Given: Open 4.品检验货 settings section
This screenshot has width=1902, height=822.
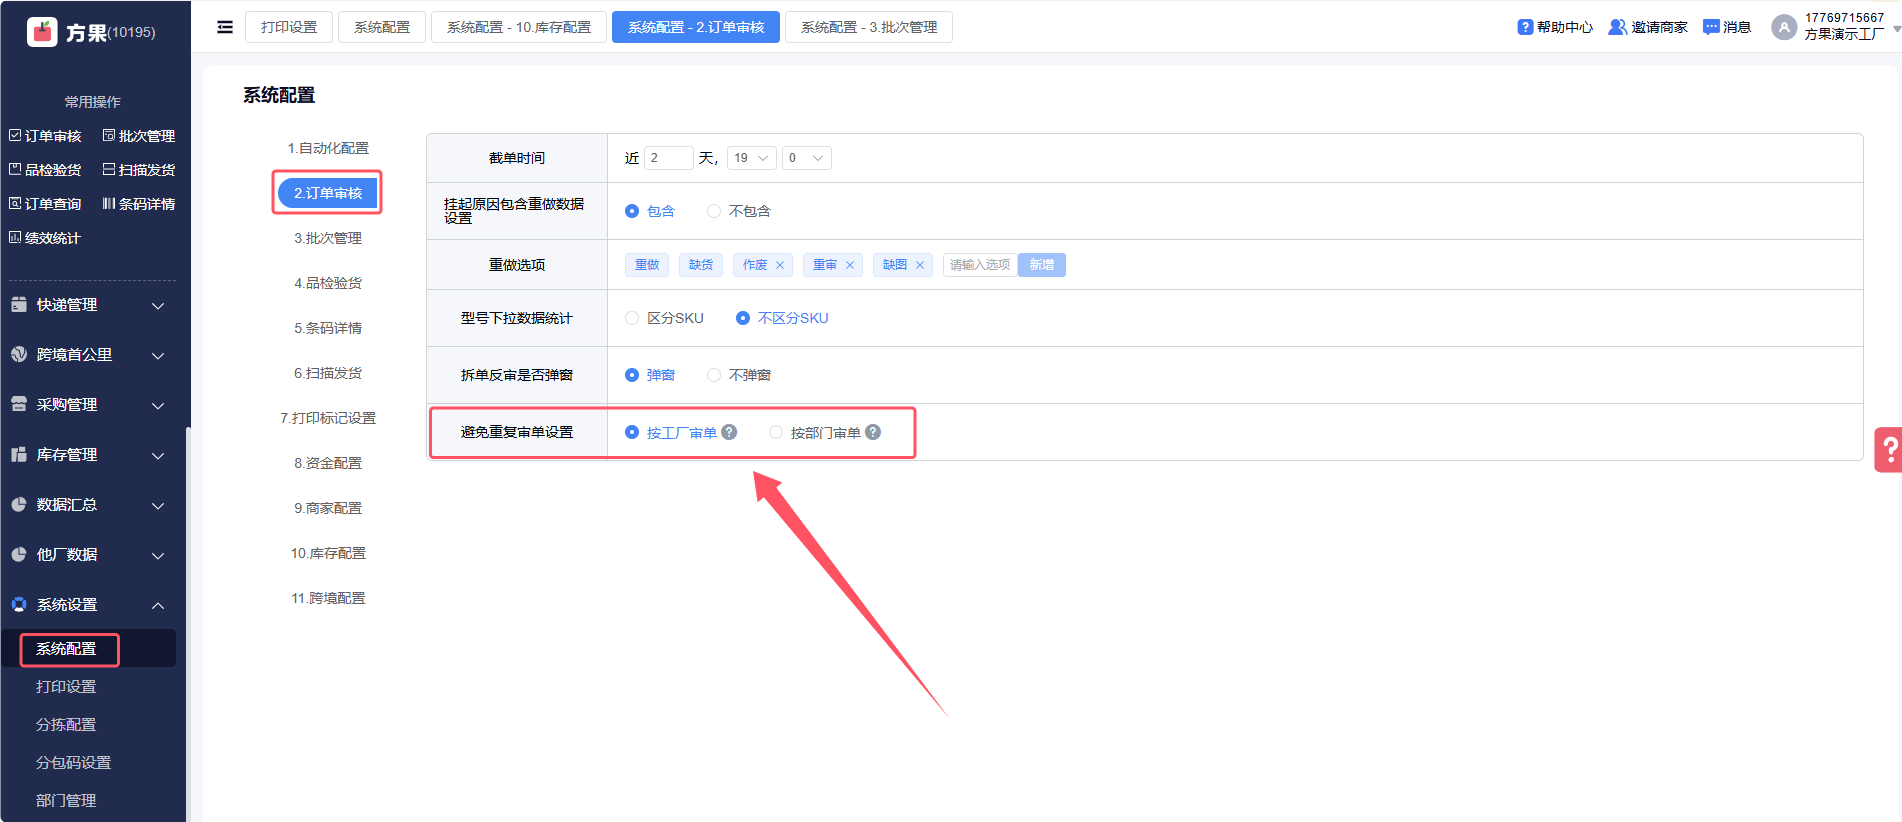Looking at the screenshot, I should [x=328, y=283].
